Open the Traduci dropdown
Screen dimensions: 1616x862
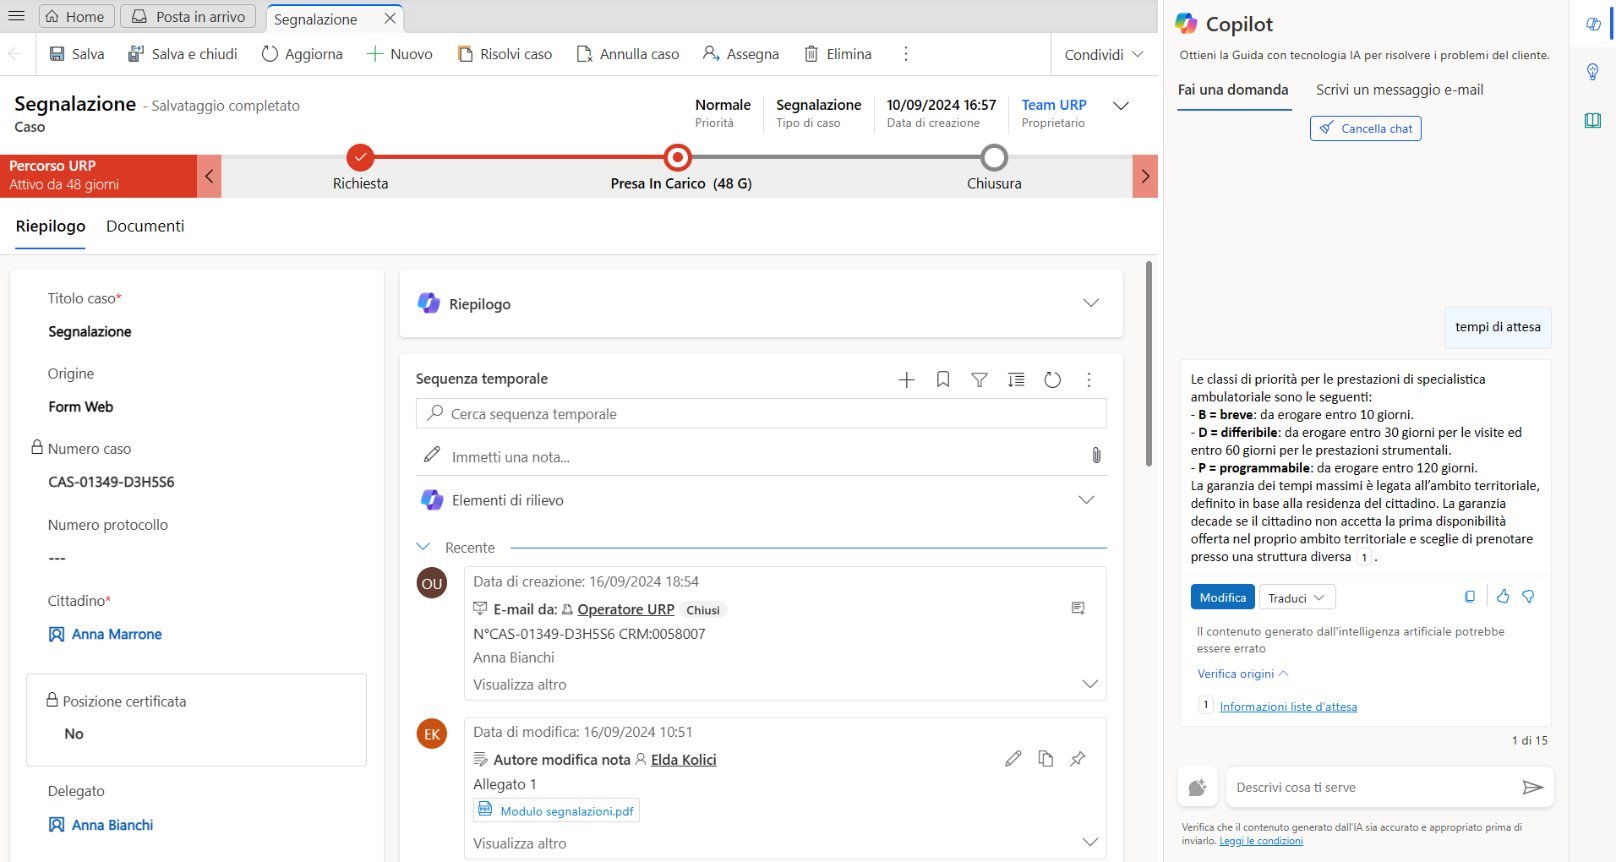tap(1296, 598)
